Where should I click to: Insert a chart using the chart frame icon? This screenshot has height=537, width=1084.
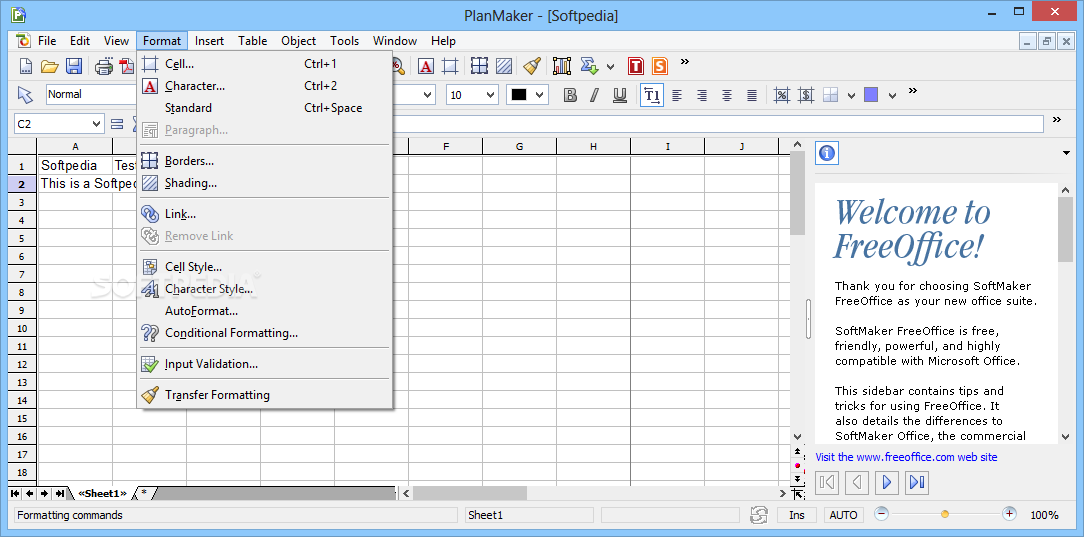[x=562, y=66]
